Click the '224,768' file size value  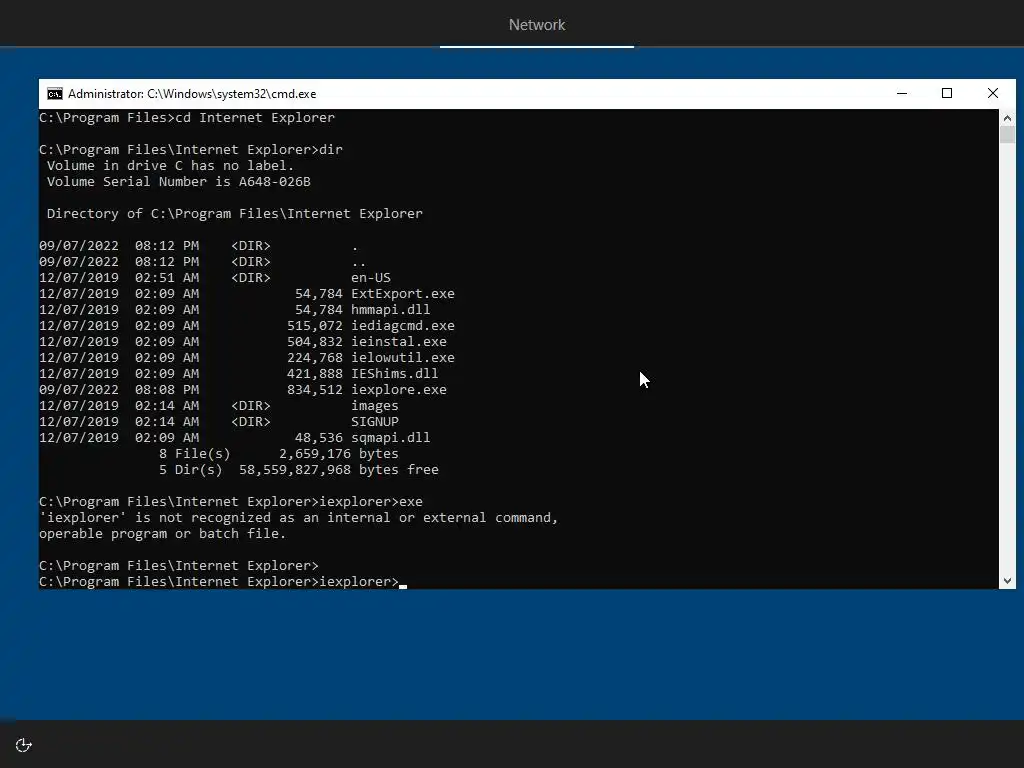click(315, 358)
